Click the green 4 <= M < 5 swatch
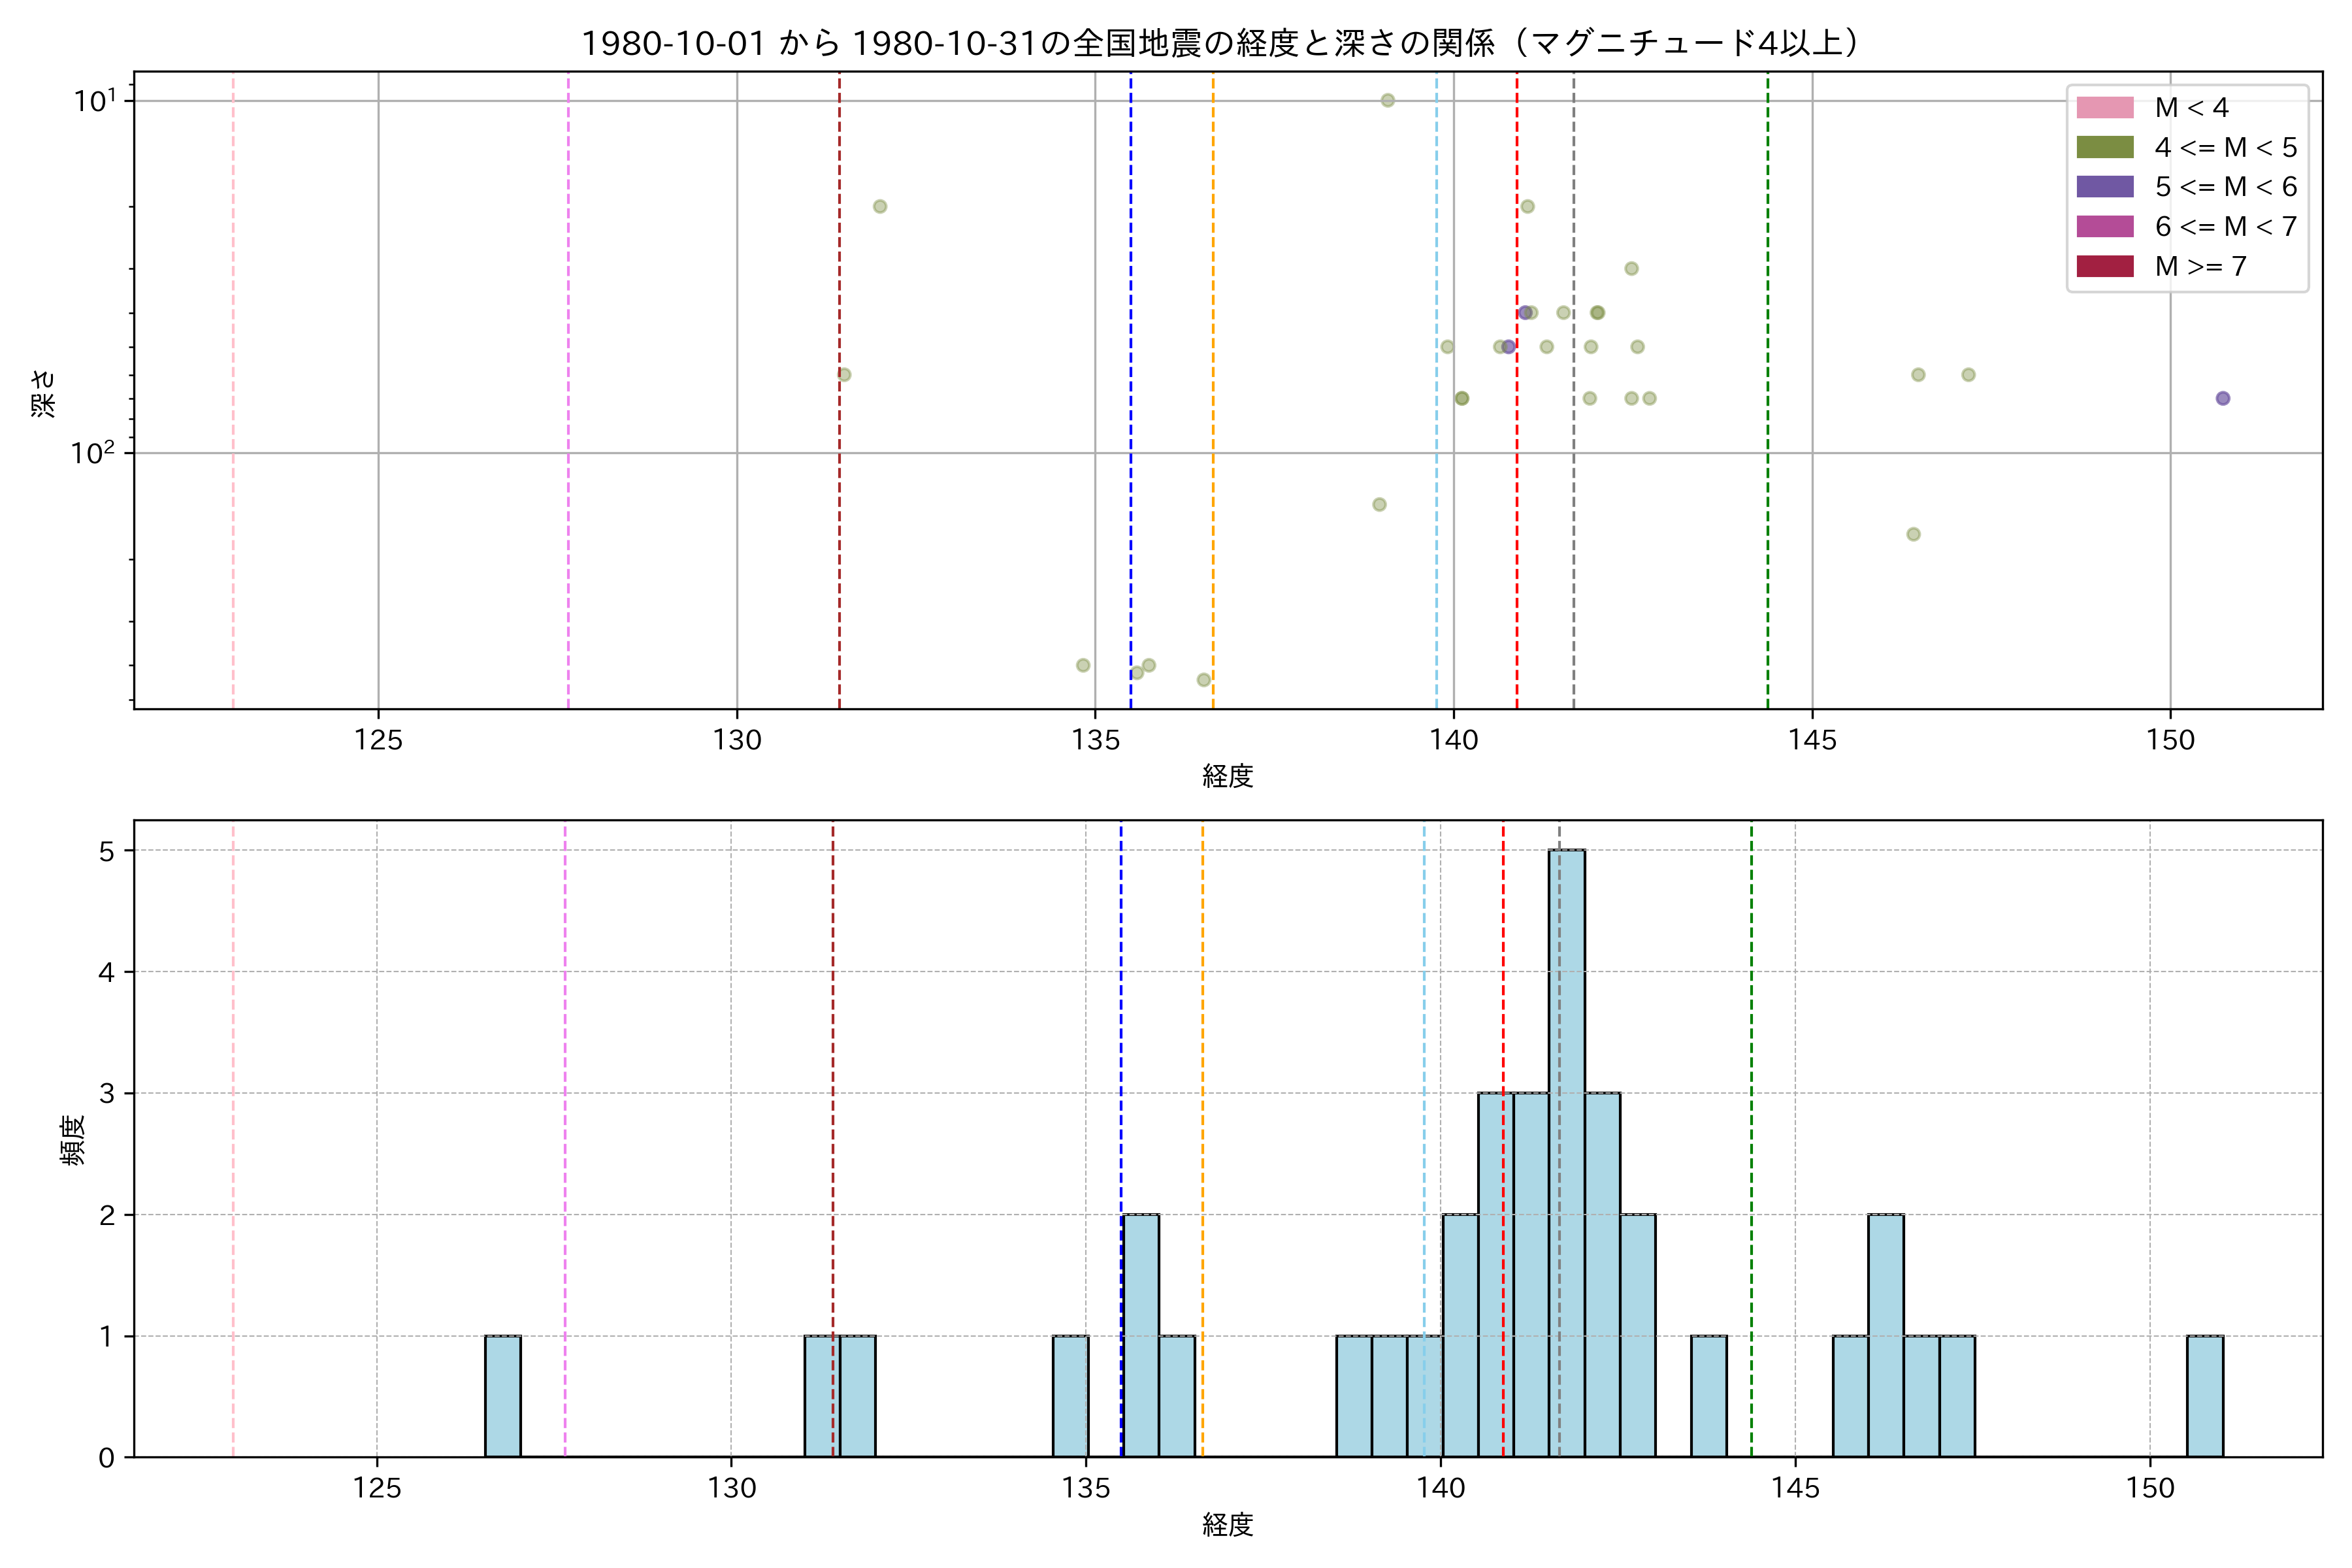Screen dimensions: 2352x1568 point(2104,147)
